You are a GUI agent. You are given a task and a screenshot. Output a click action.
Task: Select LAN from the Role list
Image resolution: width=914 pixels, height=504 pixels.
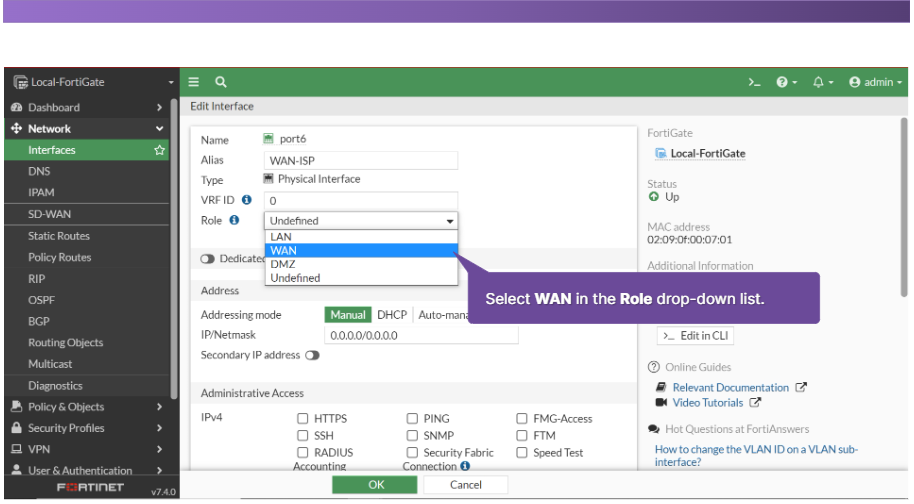tap(361, 237)
